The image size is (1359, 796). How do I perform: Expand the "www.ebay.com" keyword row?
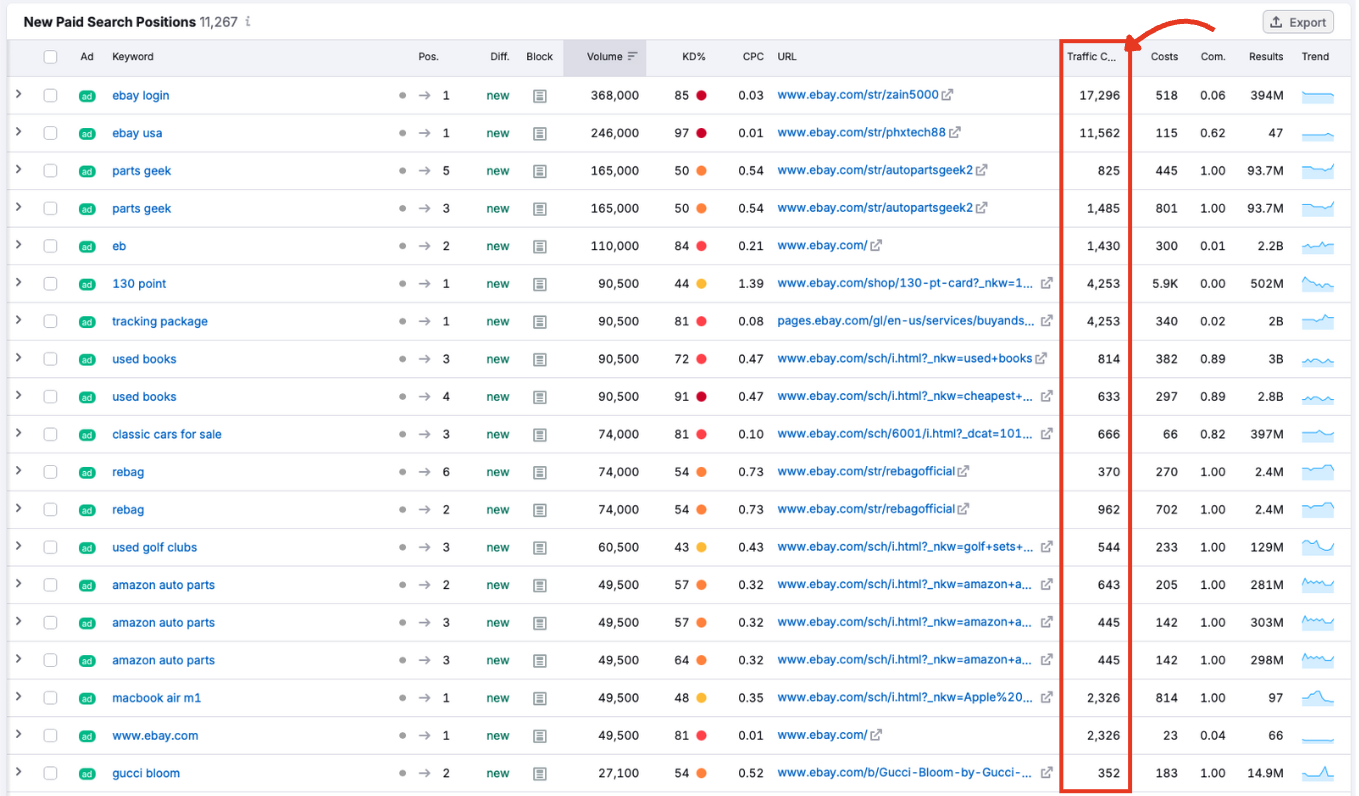click(x=20, y=735)
